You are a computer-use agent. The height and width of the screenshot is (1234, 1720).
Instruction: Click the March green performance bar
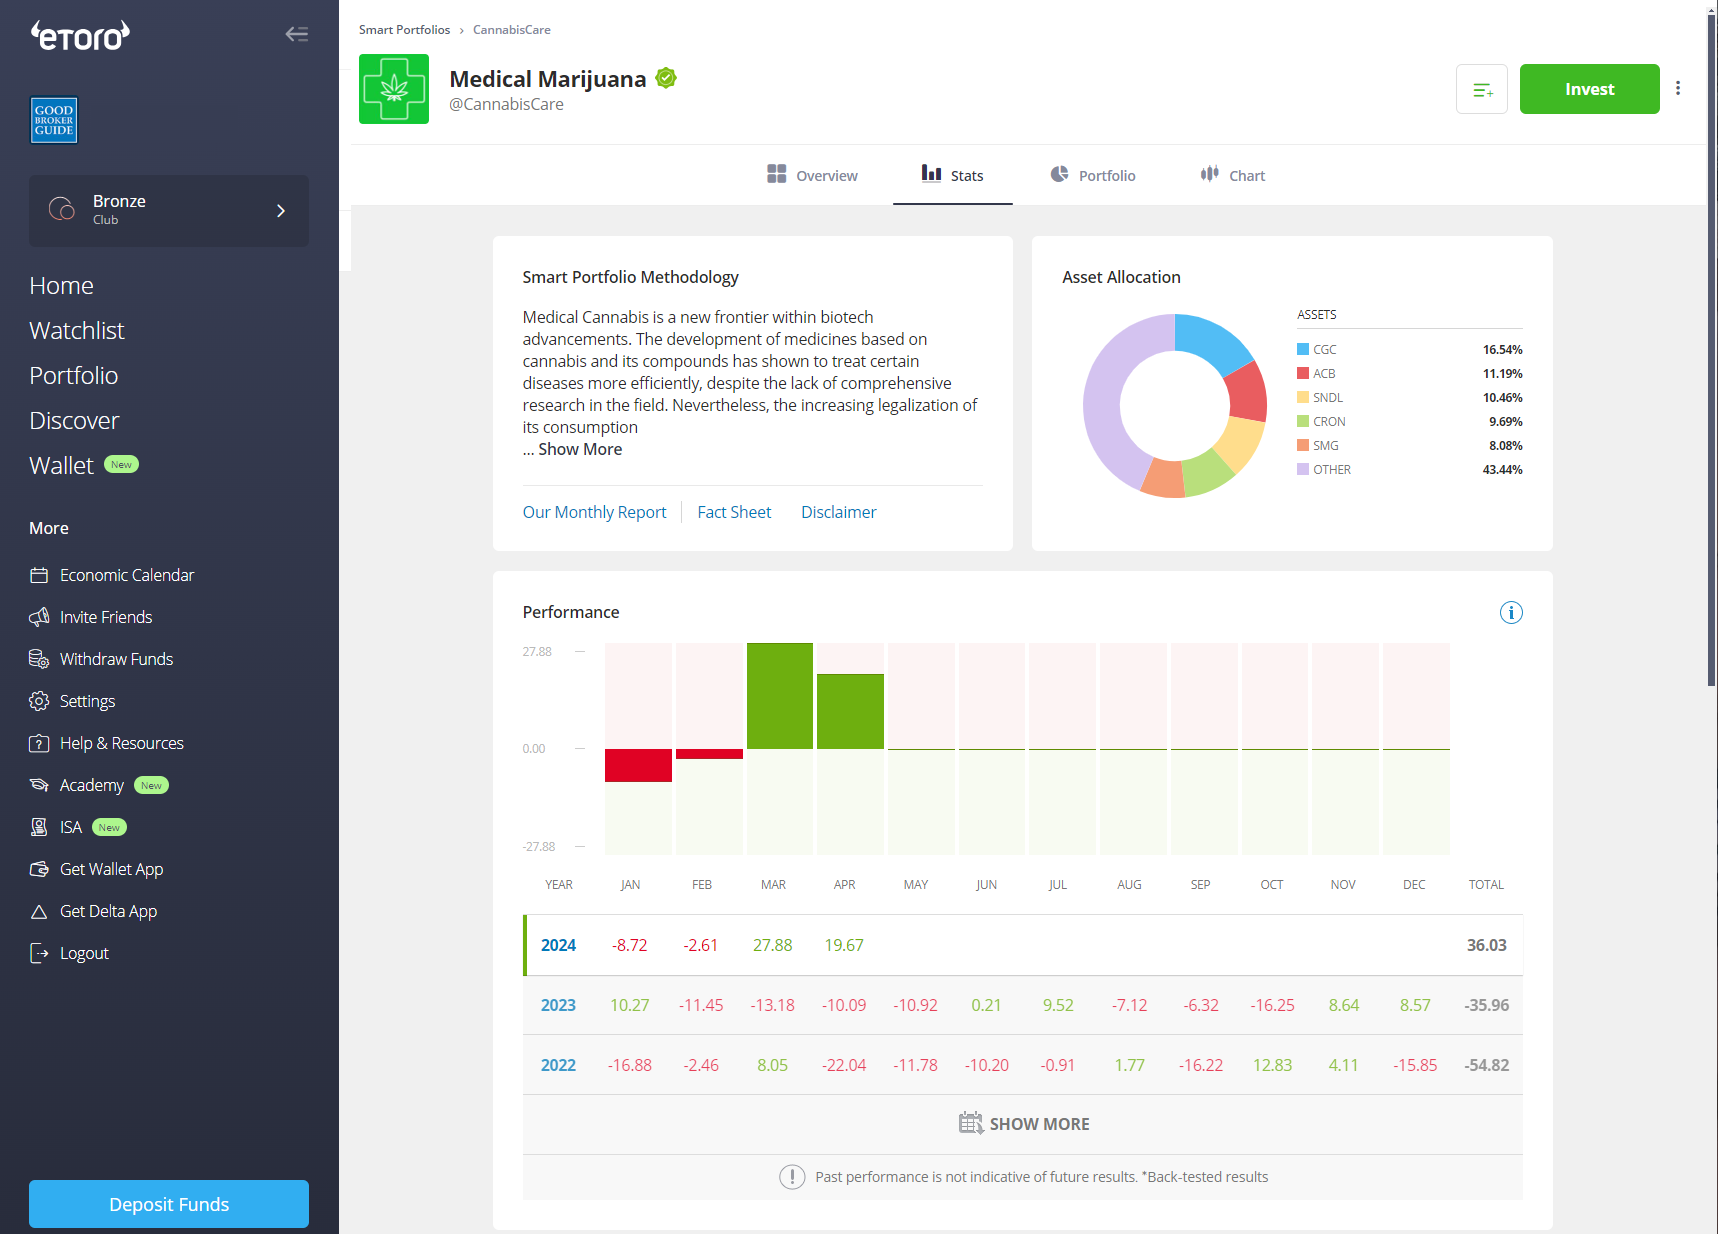780,696
